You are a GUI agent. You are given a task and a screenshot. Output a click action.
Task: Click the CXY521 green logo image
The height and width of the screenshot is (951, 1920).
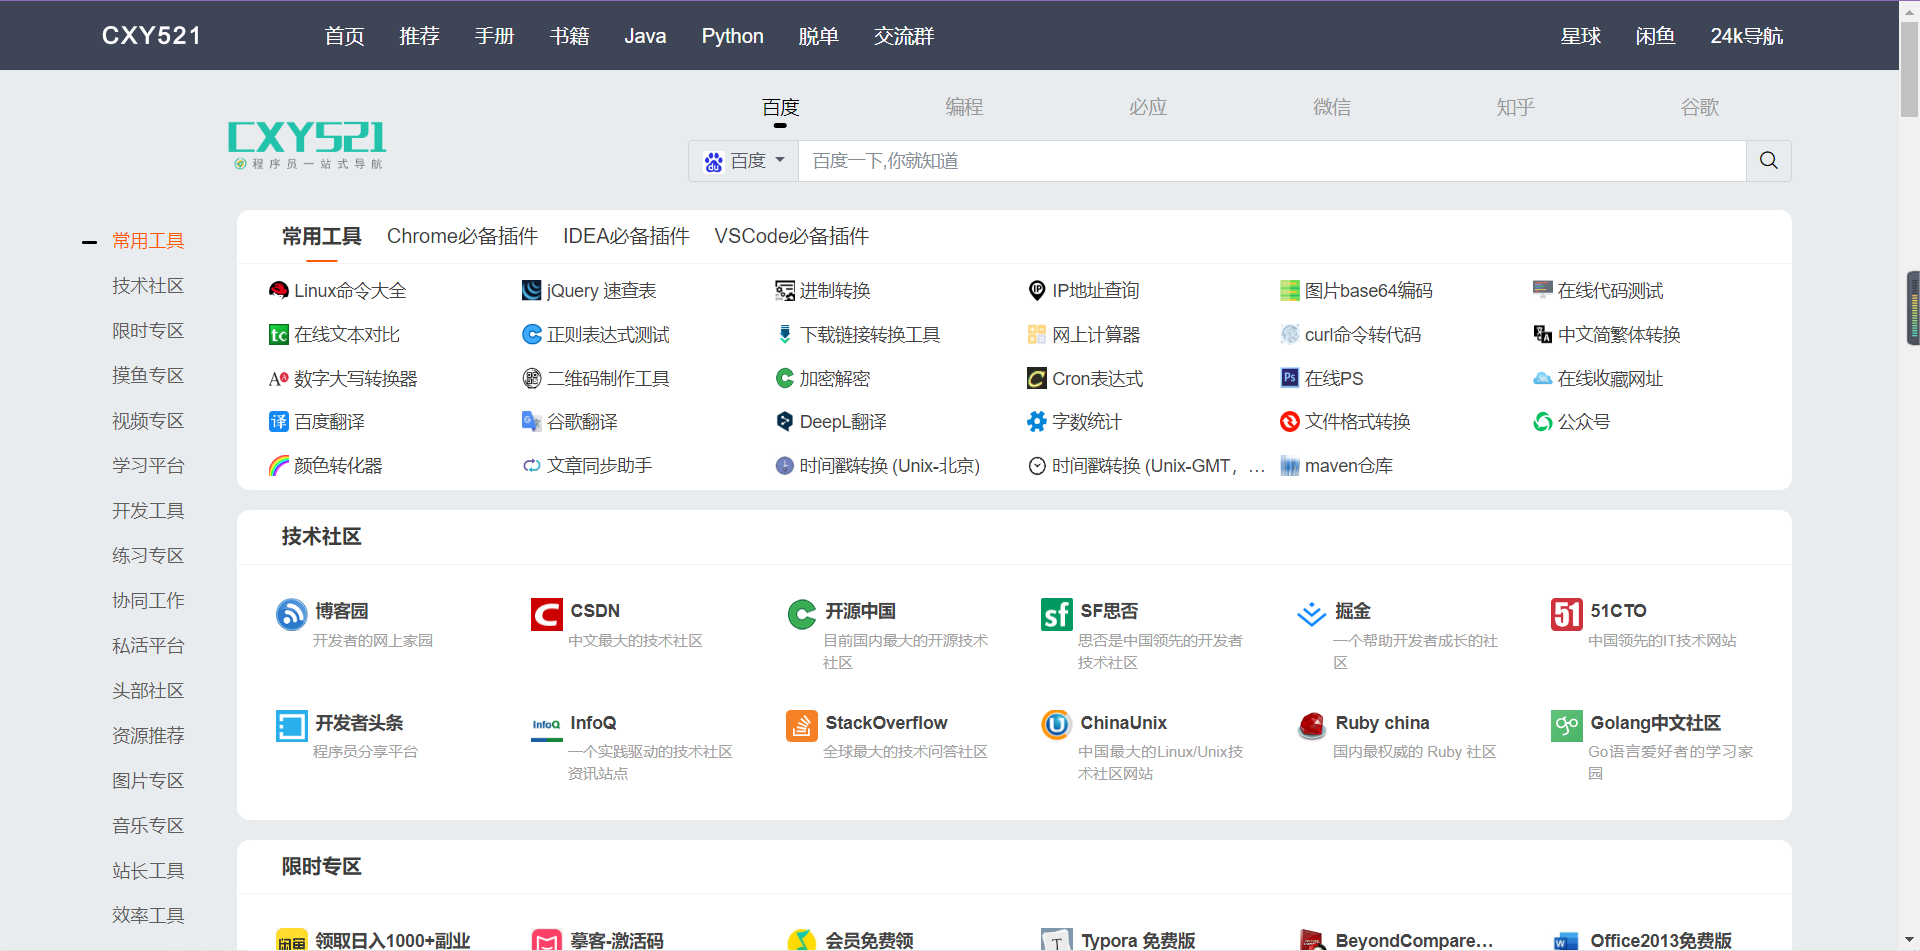307,146
